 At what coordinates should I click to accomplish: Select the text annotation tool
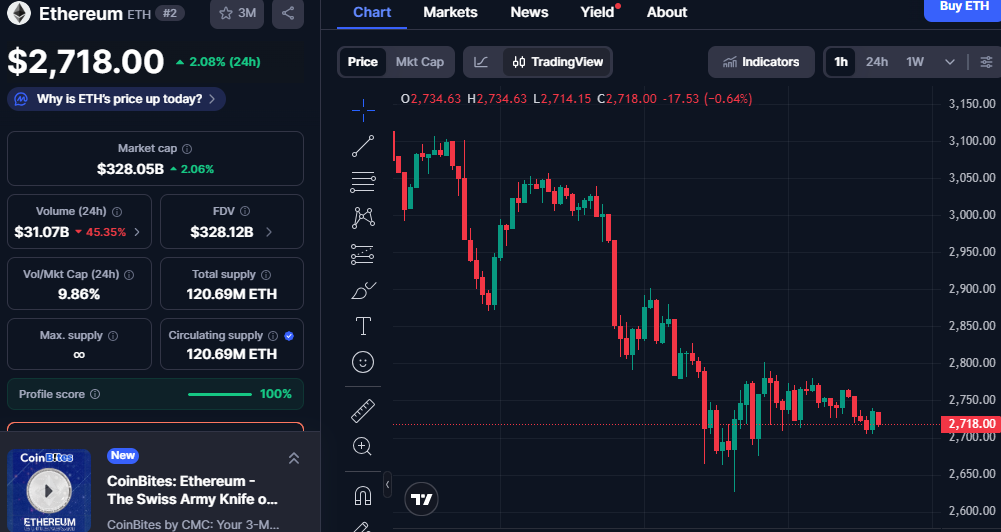363,326
